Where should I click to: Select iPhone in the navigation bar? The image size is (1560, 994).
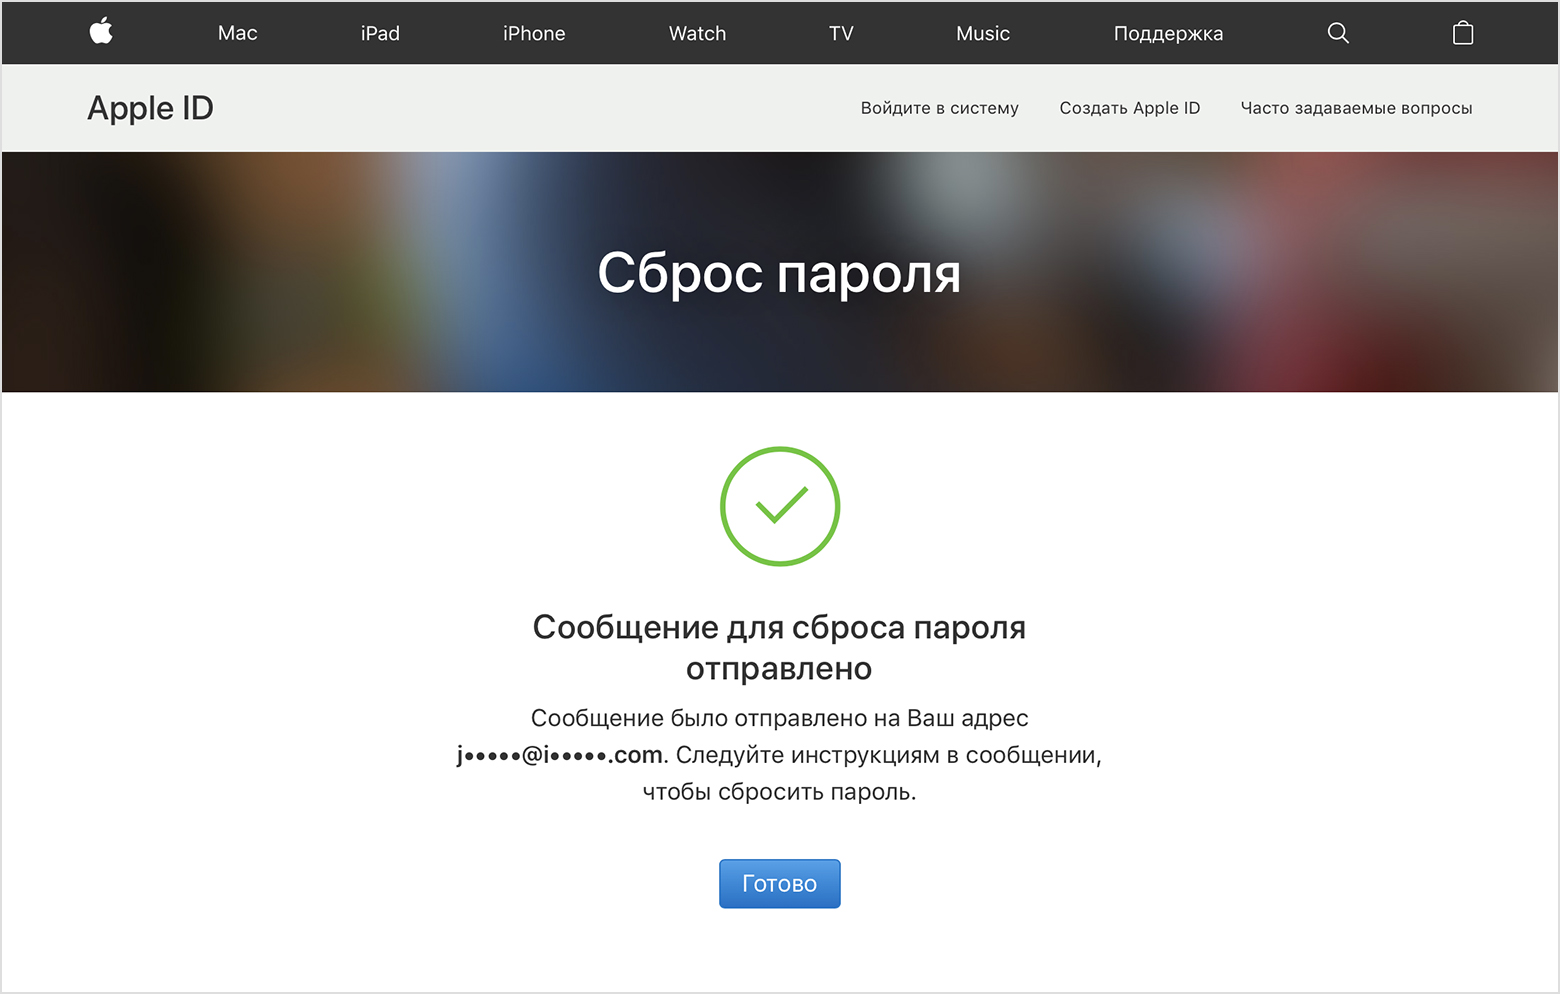(534, 33)
